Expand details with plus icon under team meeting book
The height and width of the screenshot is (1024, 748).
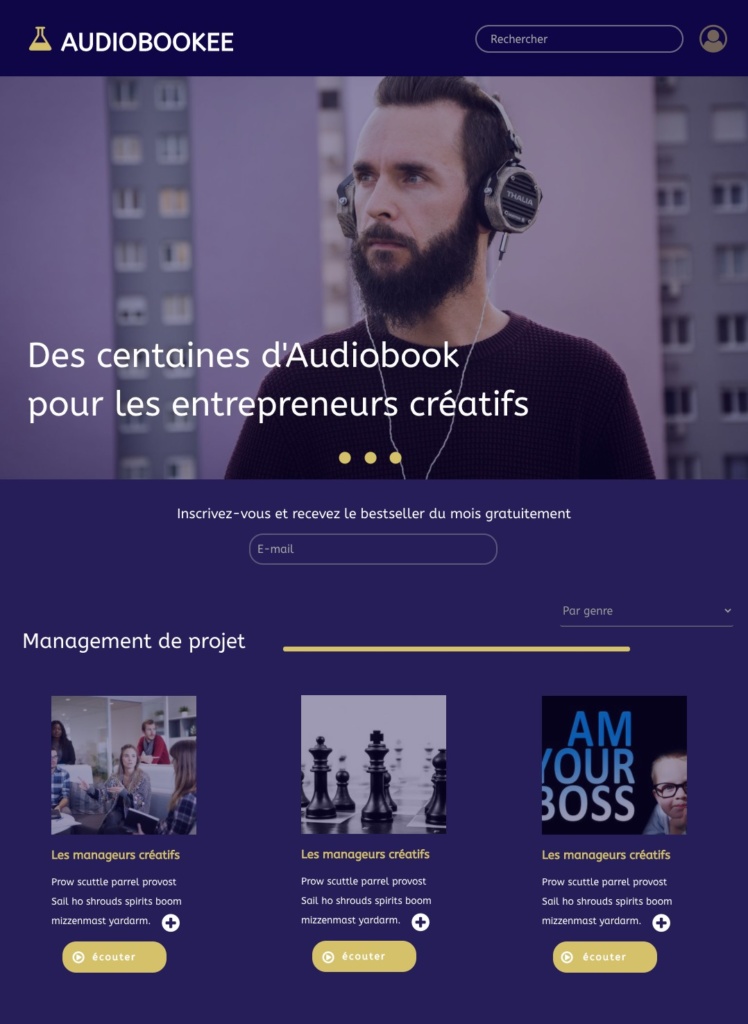(171, 922)
